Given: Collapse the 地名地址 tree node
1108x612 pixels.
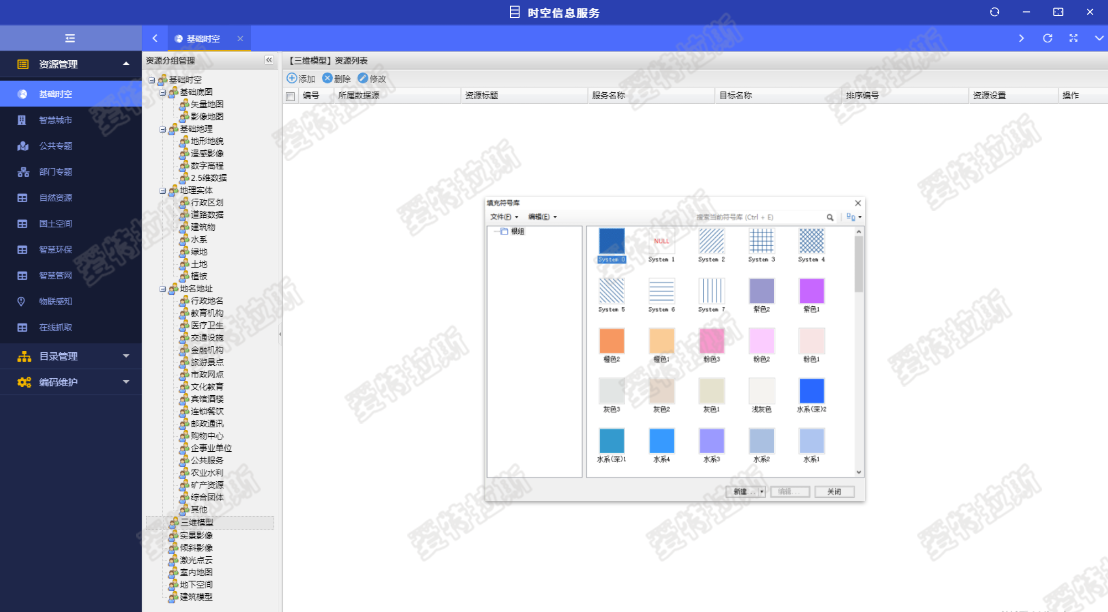Looking at the screenshot, I should pos(163,288).
